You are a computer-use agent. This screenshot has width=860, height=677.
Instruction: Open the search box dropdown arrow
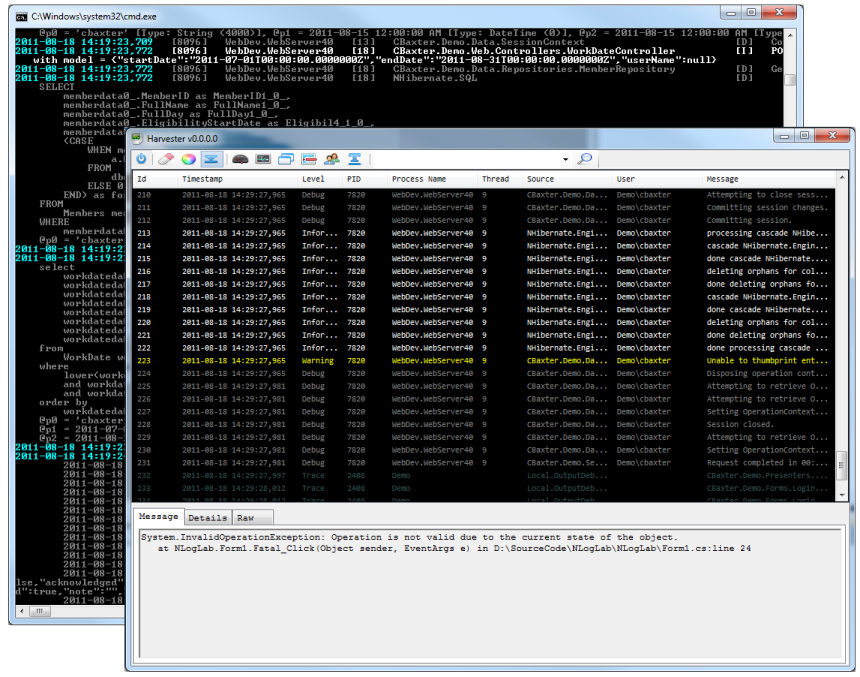click(x=565, y=160)
